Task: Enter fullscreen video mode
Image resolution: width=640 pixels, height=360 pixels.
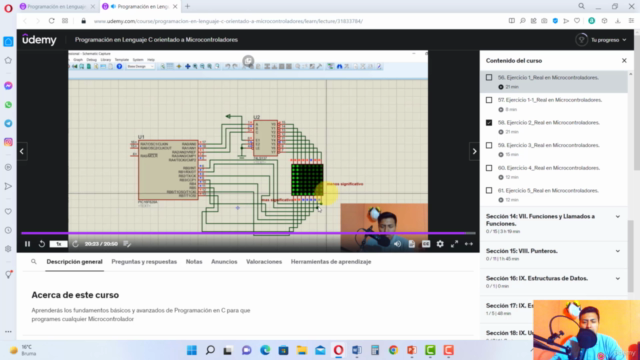Action: tap(454, 244)
